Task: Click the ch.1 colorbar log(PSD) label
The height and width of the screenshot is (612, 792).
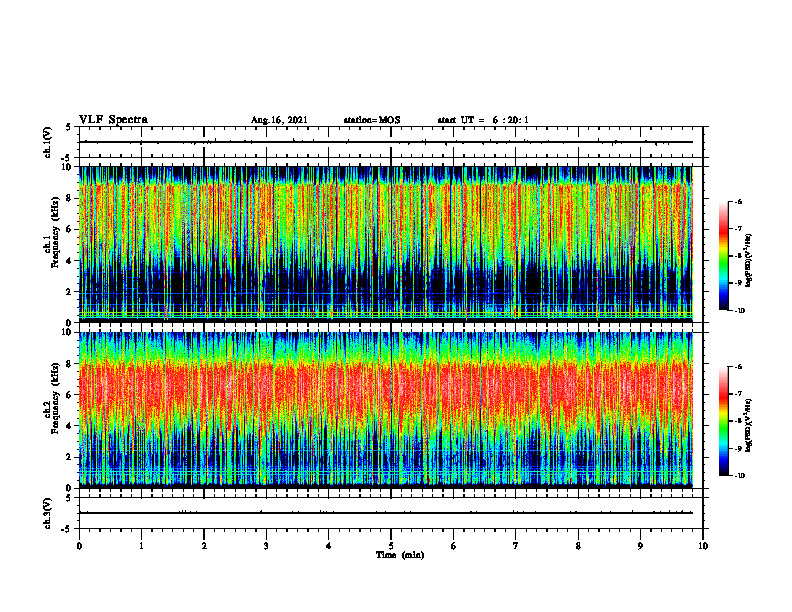Action: click(749, 261)
